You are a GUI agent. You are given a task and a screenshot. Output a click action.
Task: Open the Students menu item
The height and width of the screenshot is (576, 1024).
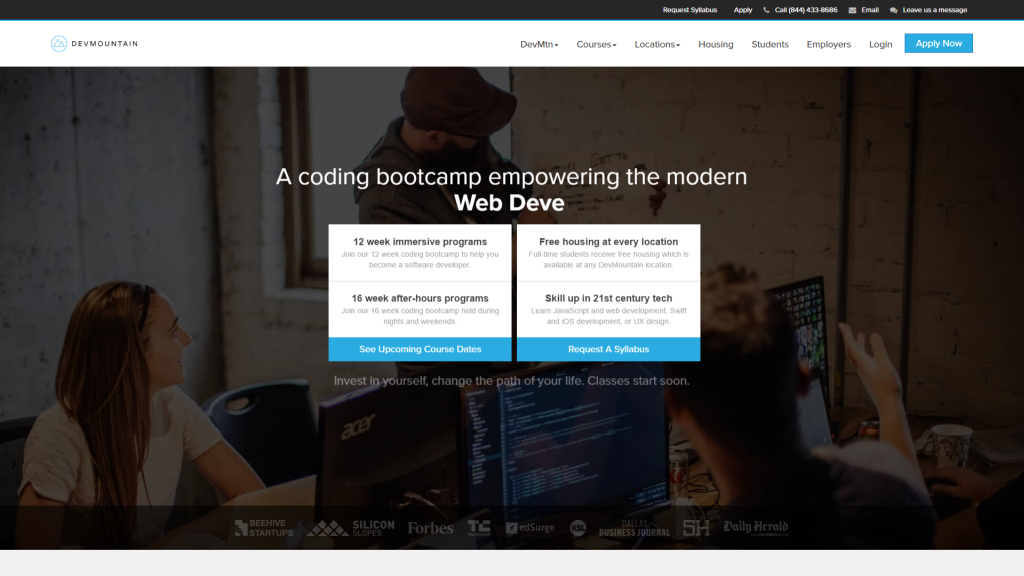(770, 44)
